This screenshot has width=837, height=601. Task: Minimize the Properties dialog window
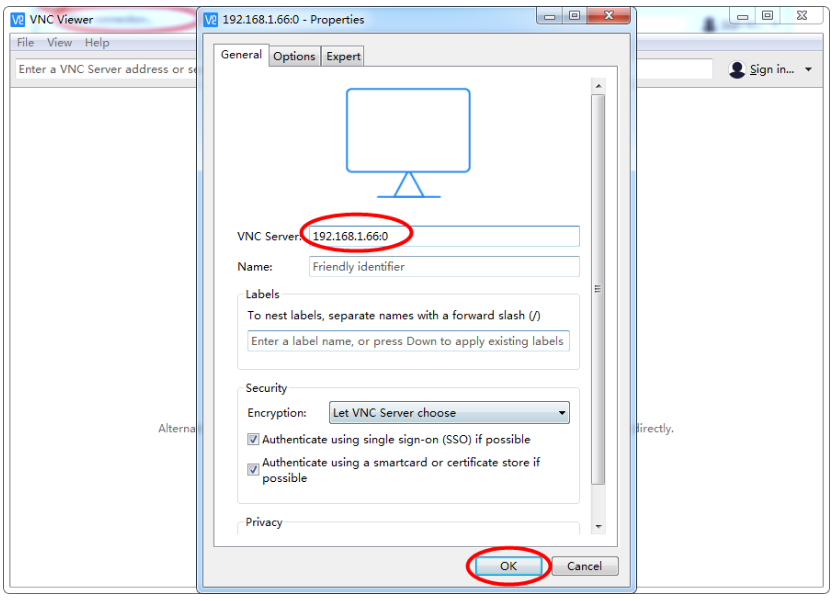[549, 16]
